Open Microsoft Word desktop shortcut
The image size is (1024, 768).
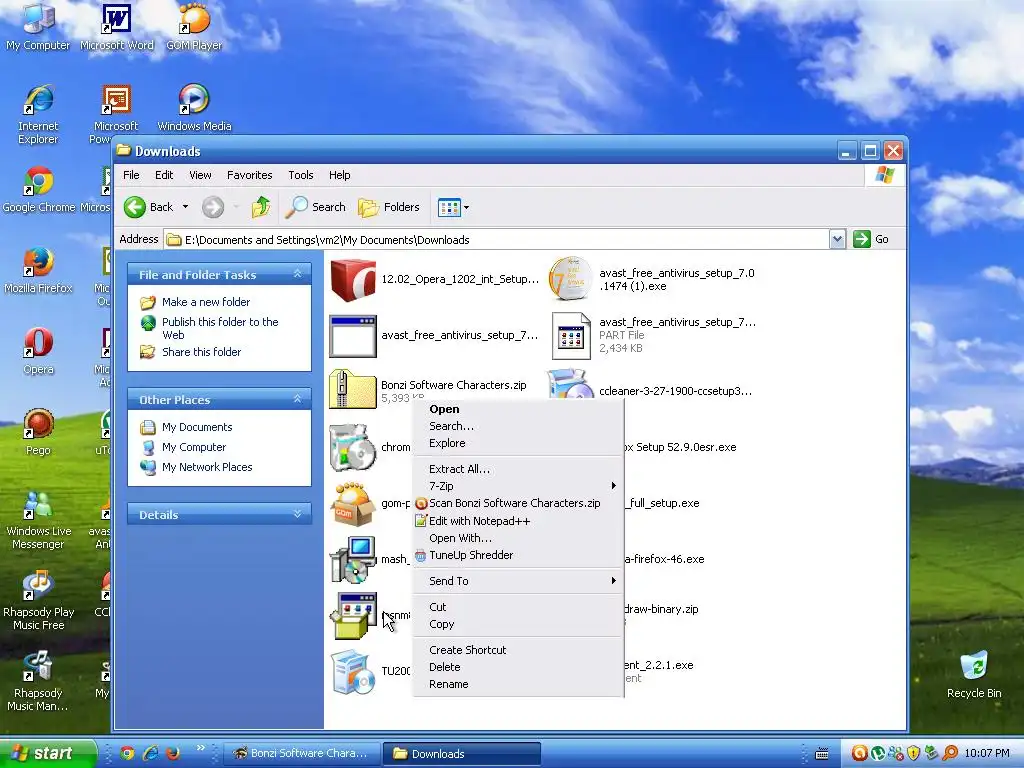(x=116, y=26)
